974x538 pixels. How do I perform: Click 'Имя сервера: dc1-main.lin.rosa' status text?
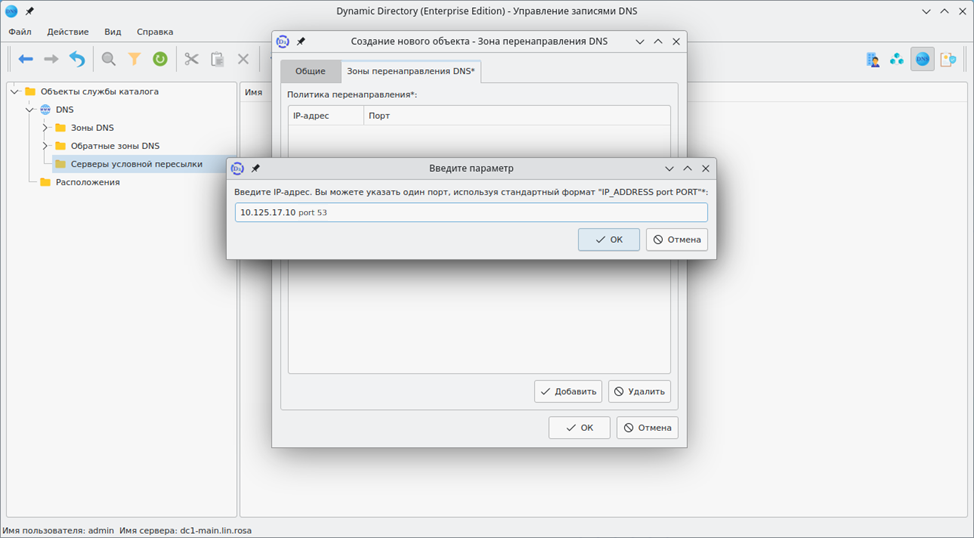[x=185, y=531]
